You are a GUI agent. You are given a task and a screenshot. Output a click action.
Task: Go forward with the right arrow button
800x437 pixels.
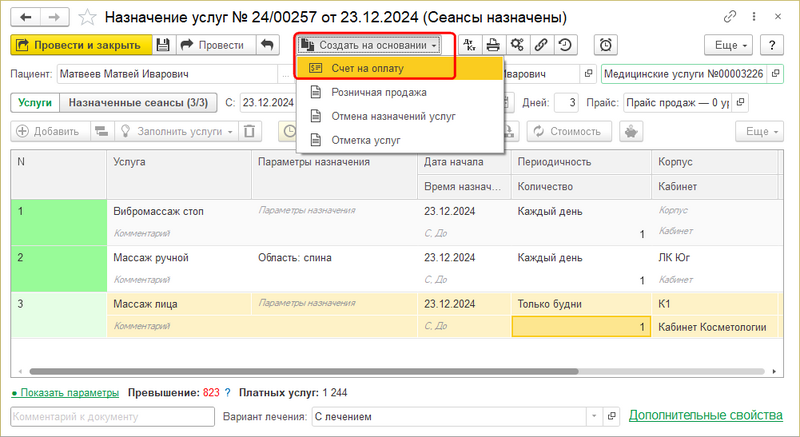coord(54,17)
